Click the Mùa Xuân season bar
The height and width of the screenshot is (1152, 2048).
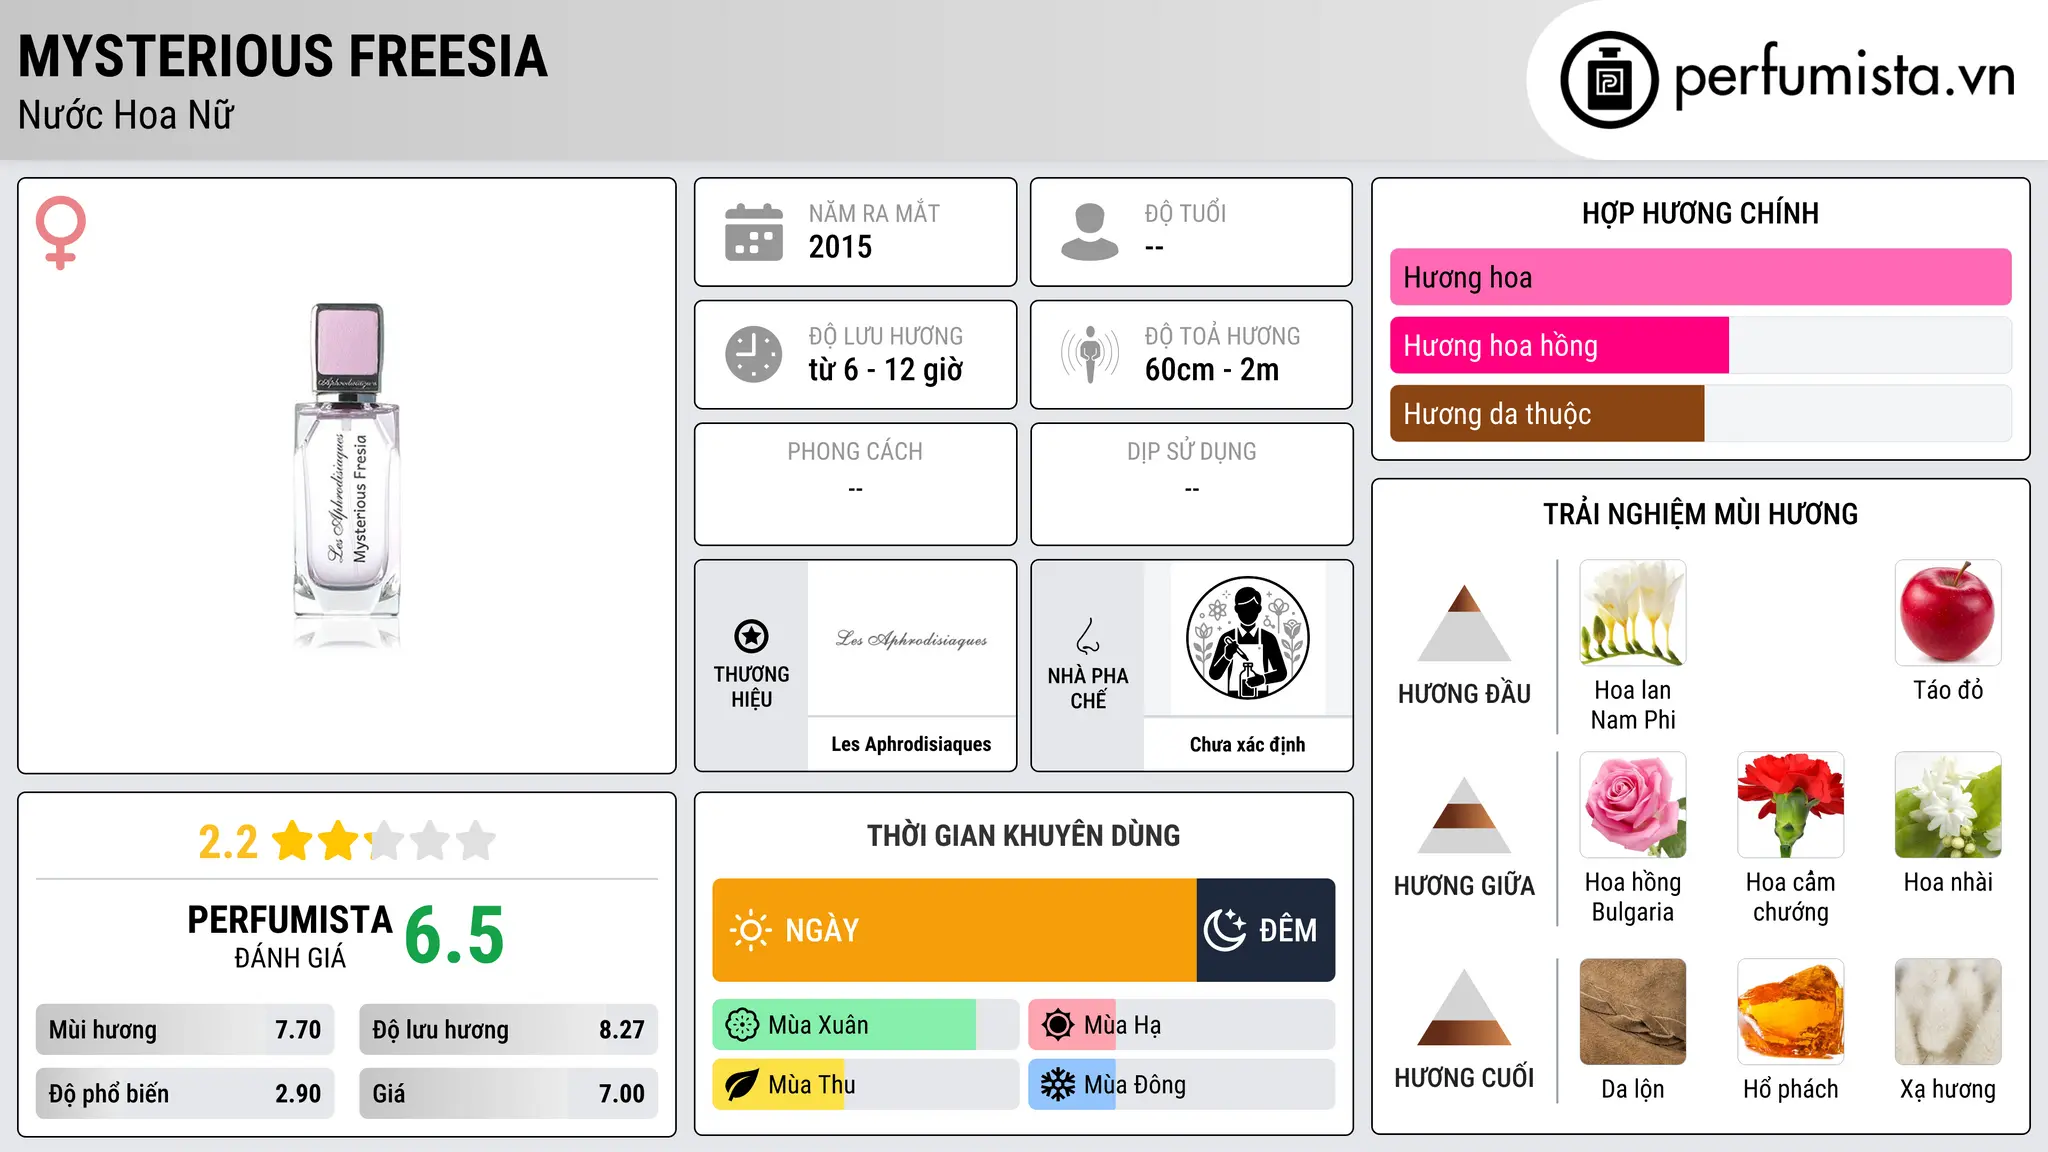click(x=866, y=1025)
